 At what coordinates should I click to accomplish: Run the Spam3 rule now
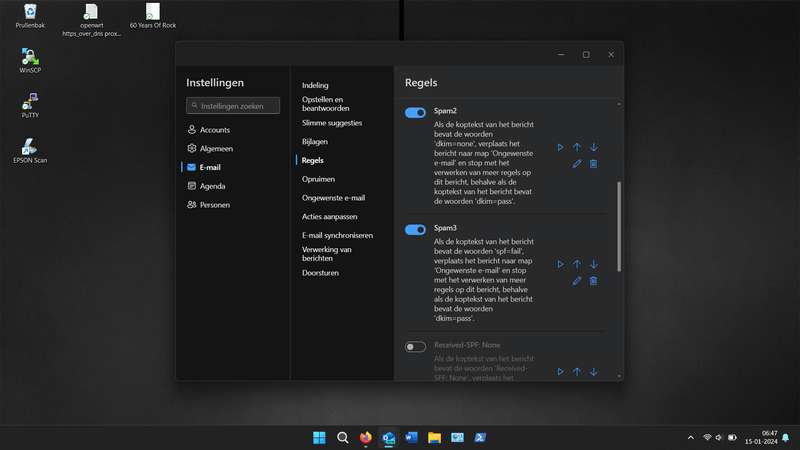[x=560, y=264]
